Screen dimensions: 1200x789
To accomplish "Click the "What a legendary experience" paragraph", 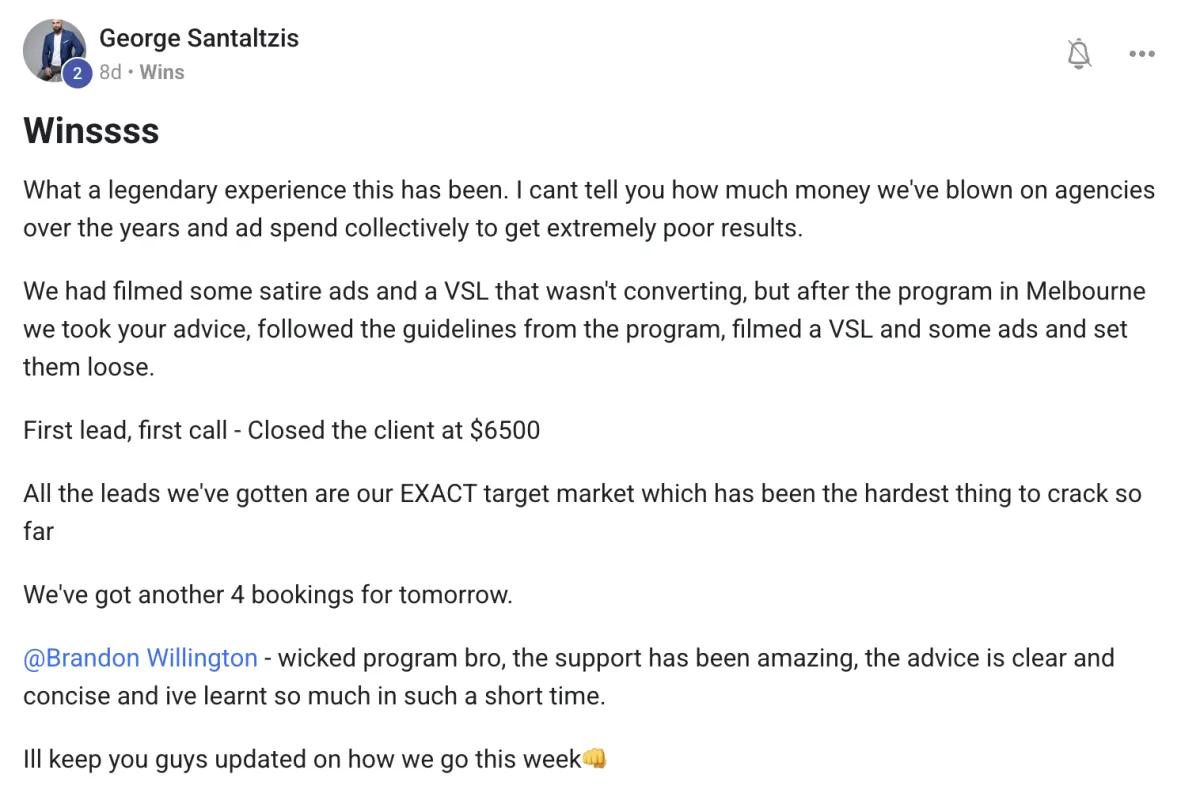I will pyautogui.click(x=589, y=209).
